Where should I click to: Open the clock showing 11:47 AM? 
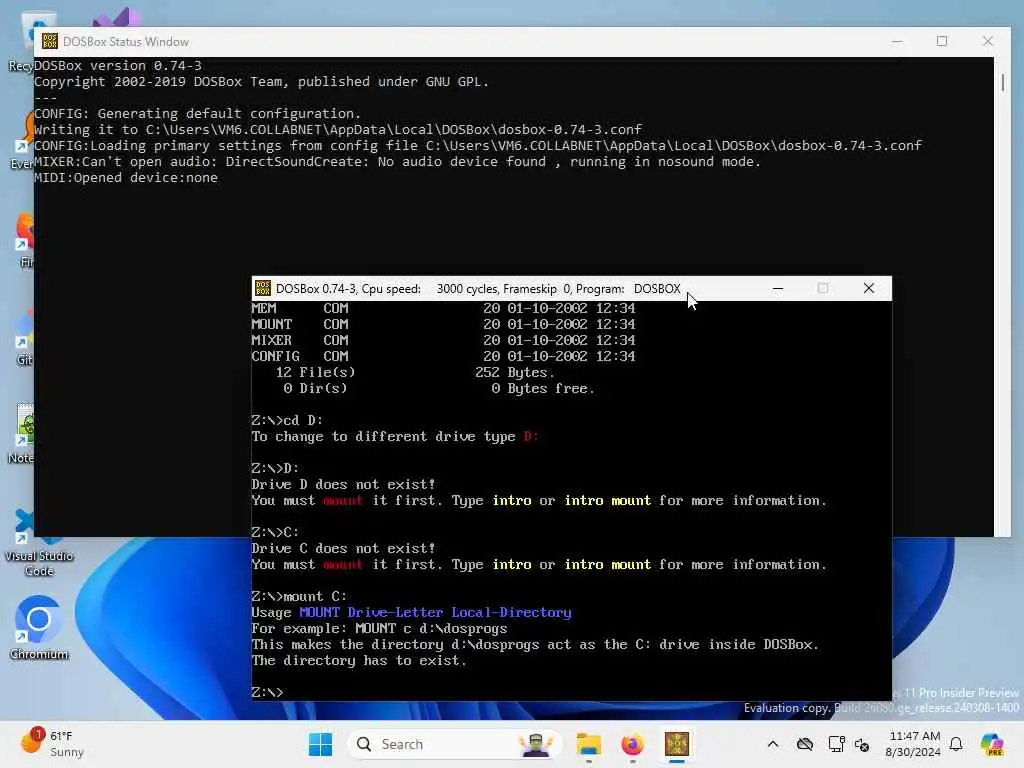tap(913, 744)
